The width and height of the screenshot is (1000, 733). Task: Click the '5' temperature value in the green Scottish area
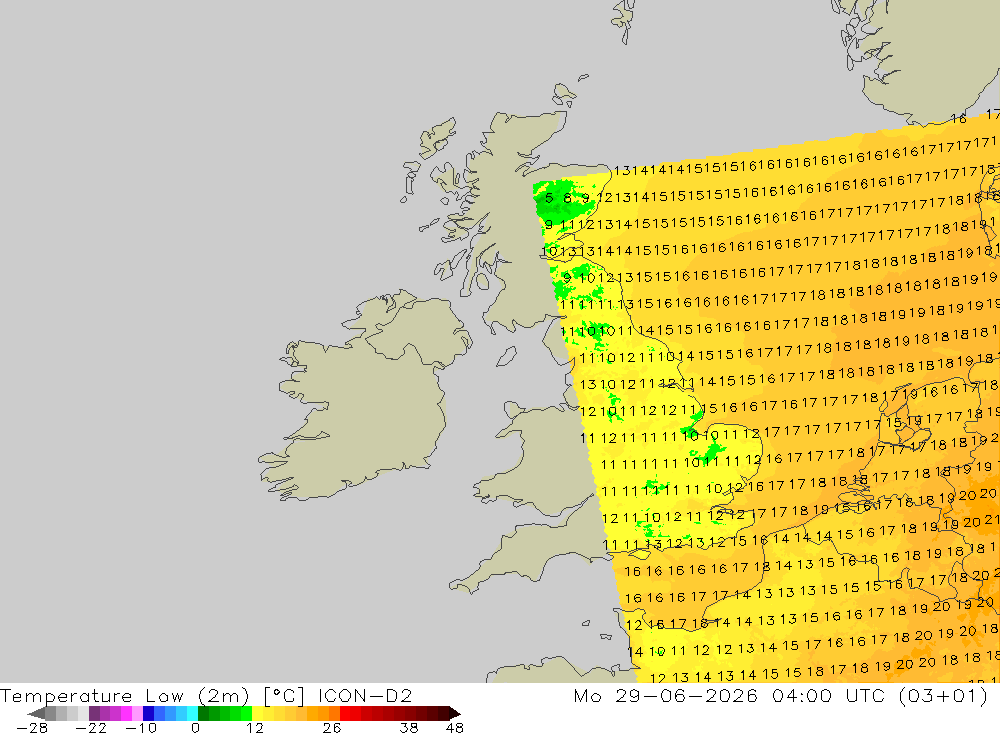[x=549, y=198]
